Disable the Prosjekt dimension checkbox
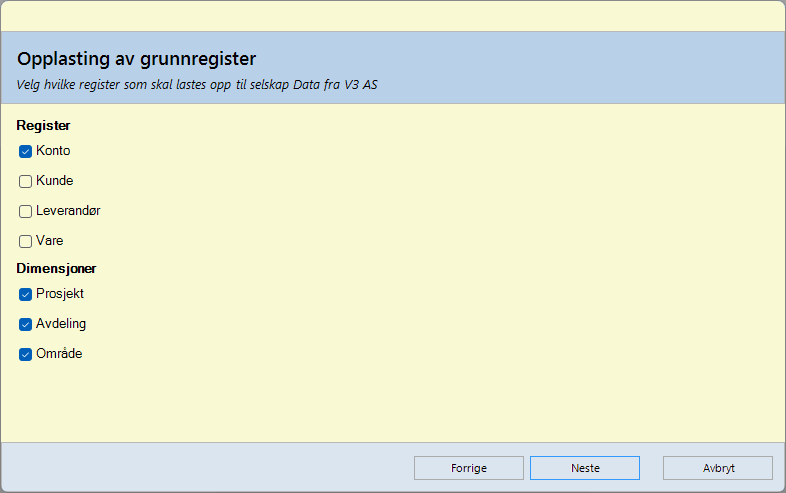Image resolution: width=786 pixels, height=493 pixels. coord(26,295)
